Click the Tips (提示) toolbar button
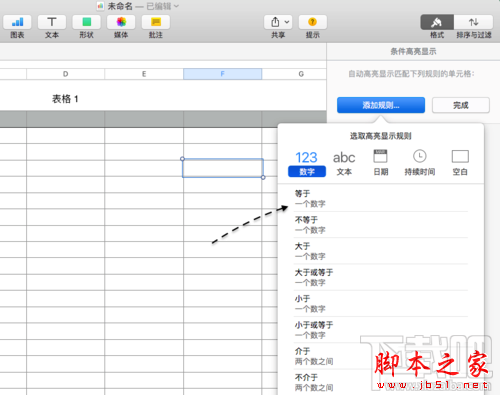The height and width of the screenshot is (396, 500). coord(313,22)
